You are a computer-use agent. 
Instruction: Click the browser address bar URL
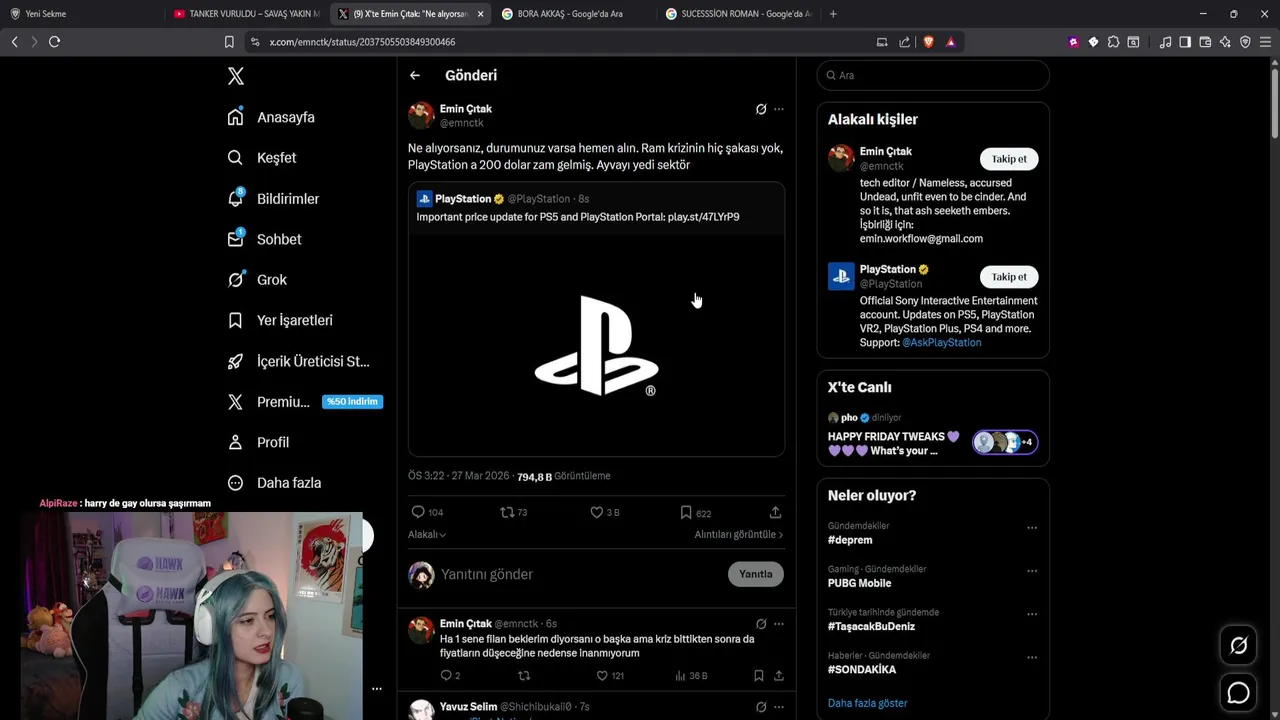[362, 42]
